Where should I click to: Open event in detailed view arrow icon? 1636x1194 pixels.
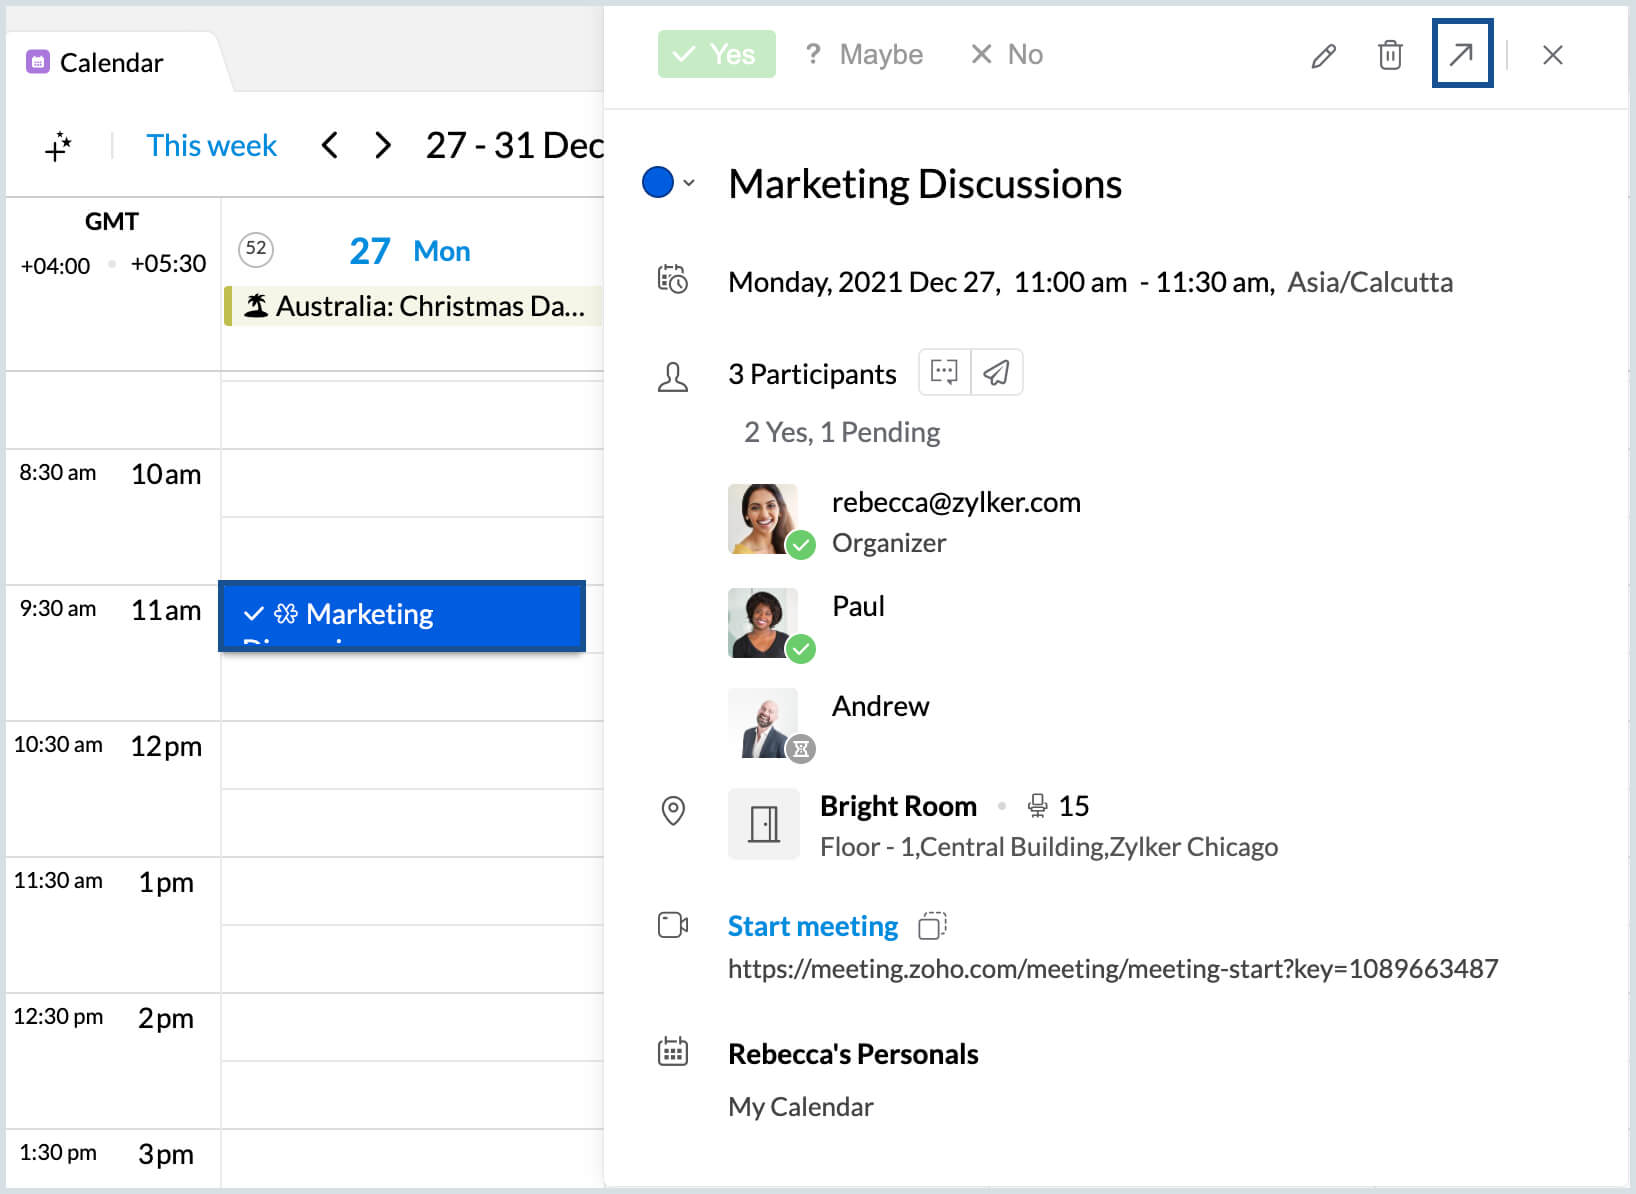[1461, 54]
